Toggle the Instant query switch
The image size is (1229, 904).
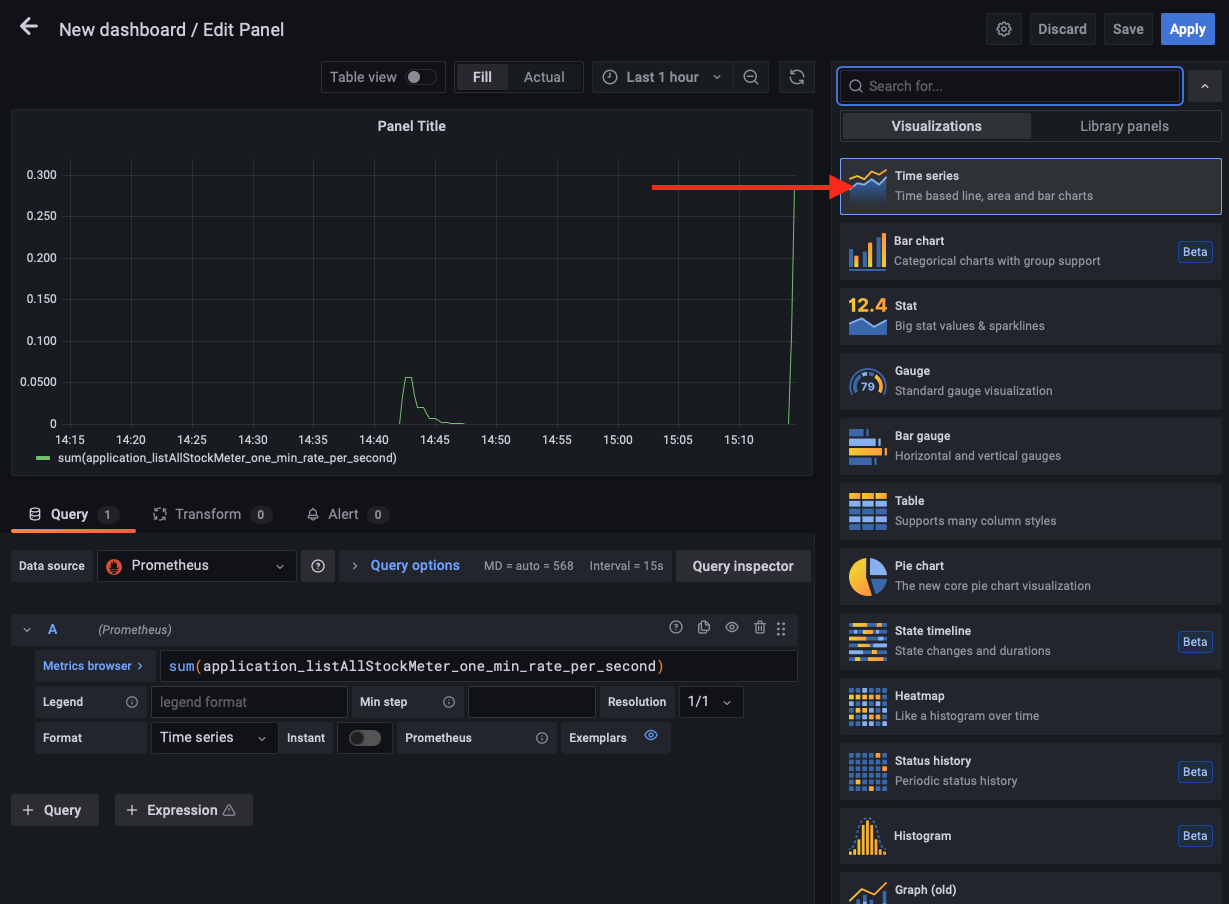click(x=365, y=738)
